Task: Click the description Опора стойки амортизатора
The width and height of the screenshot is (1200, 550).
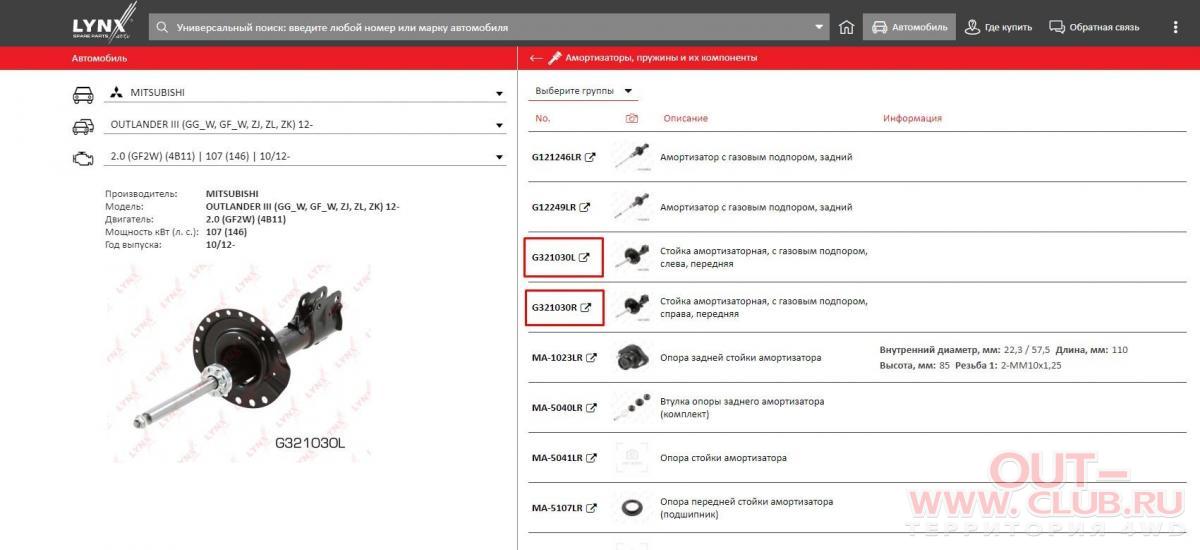Action: point(723,458)
